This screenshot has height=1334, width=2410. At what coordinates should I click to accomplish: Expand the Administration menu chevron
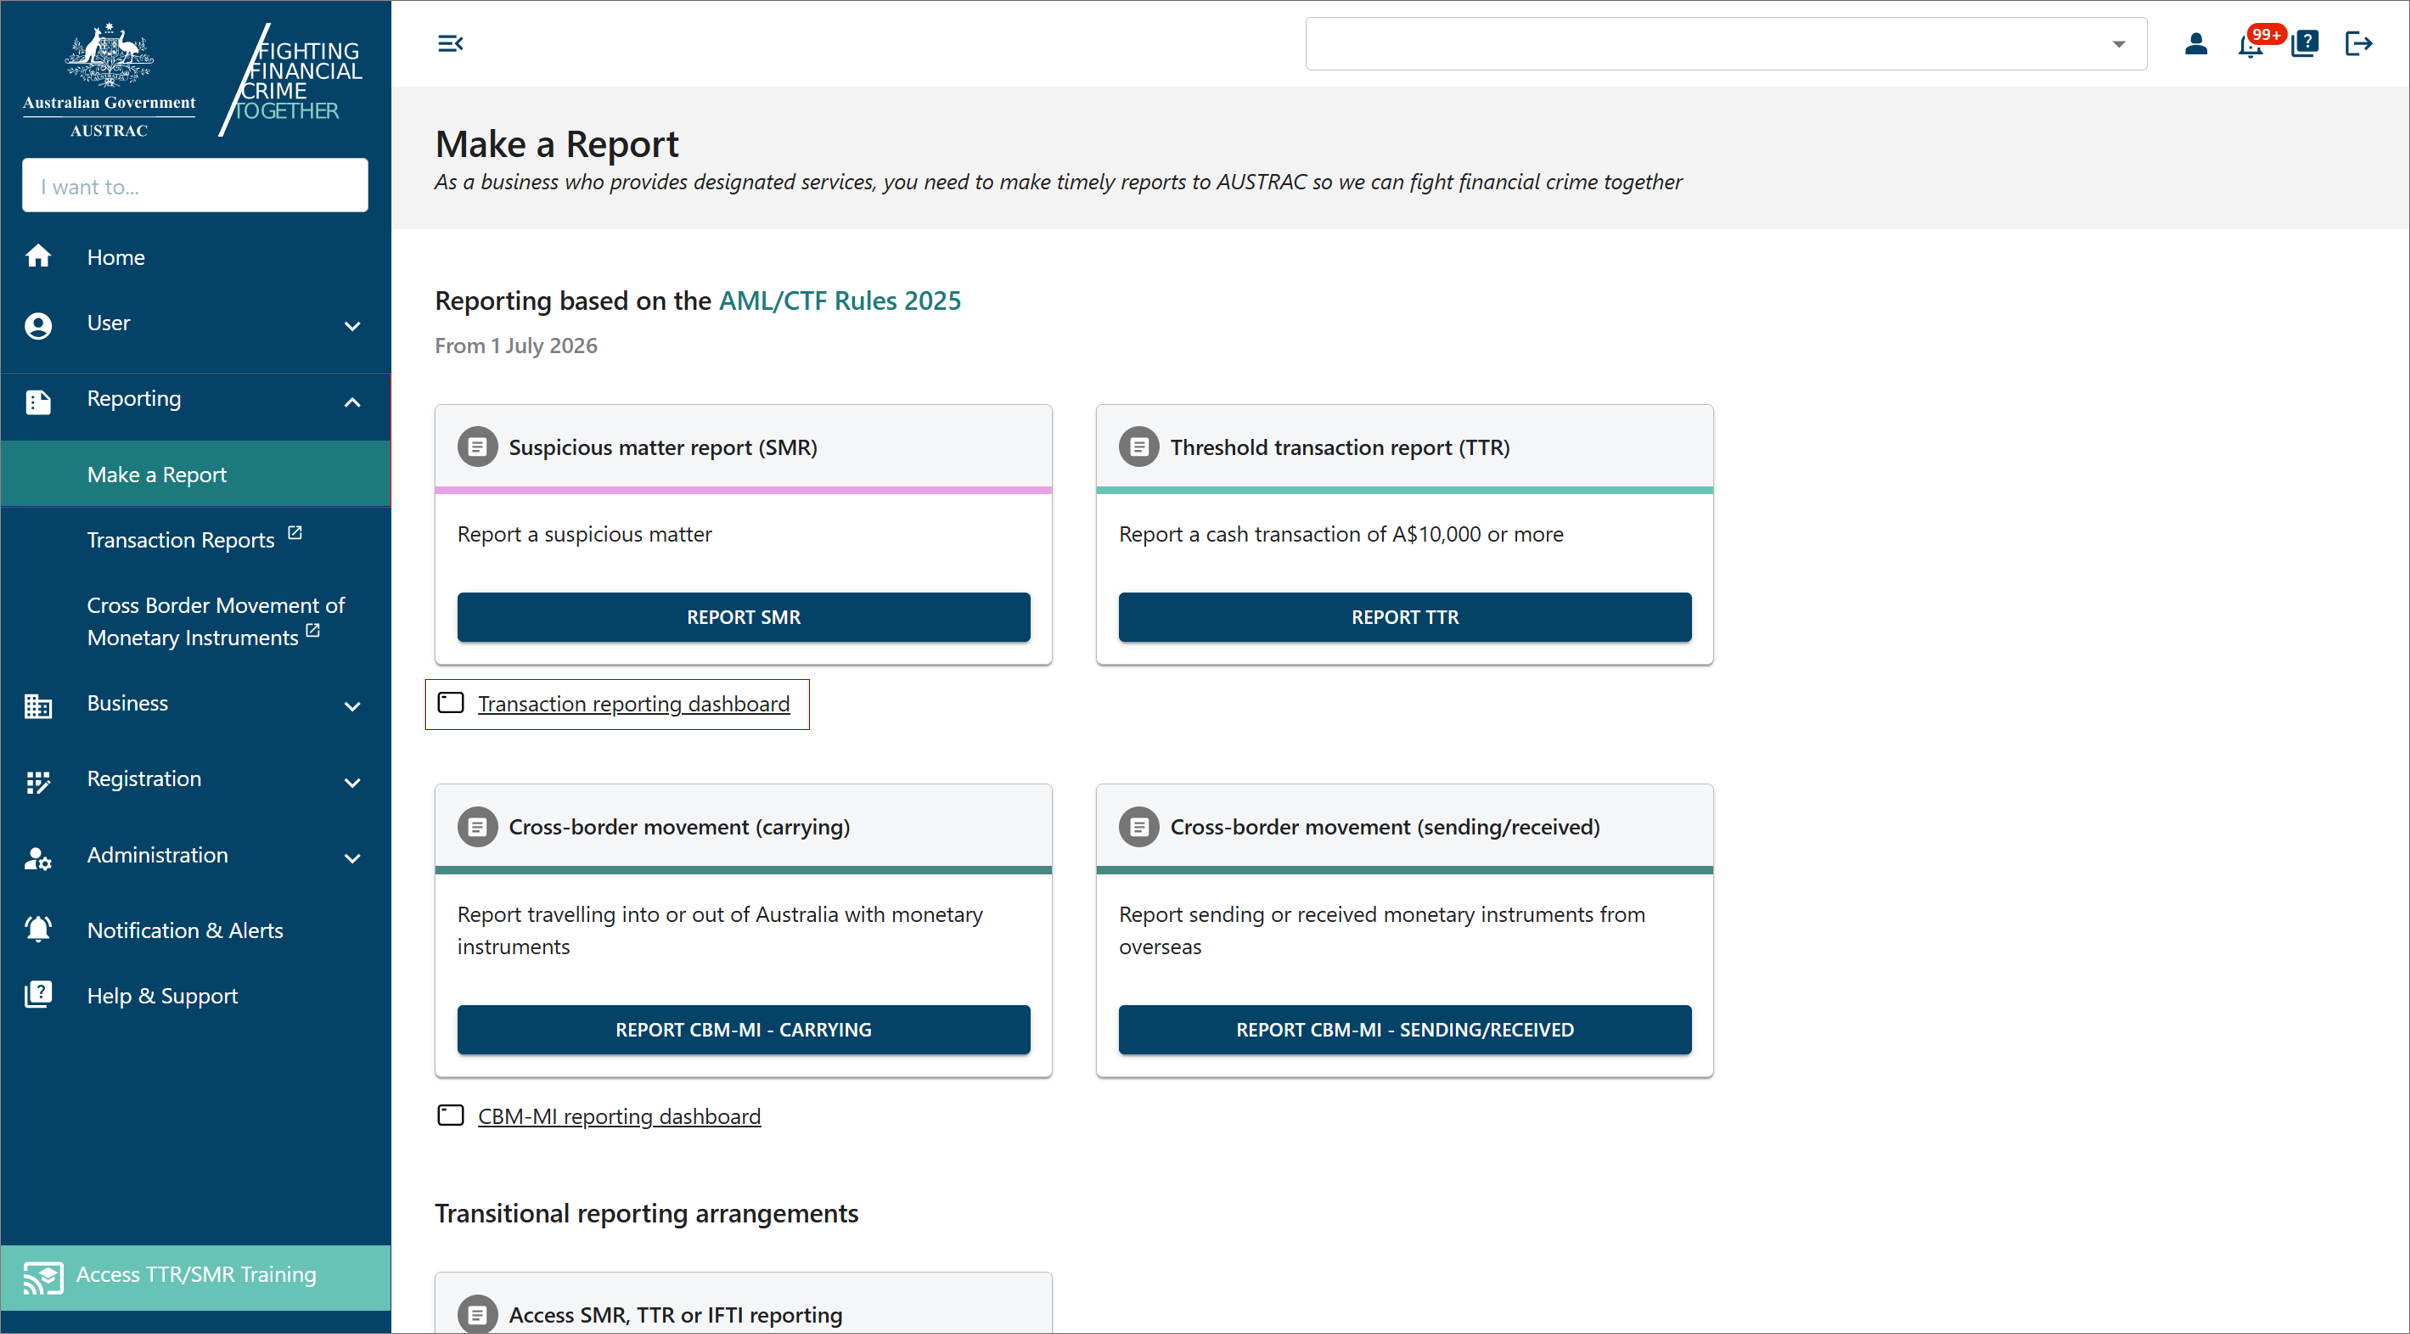(352, 858)
